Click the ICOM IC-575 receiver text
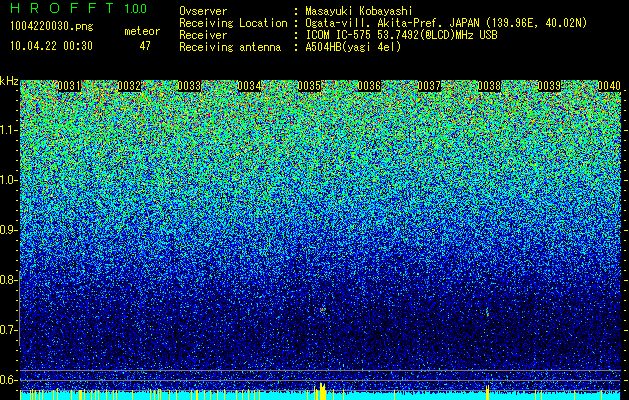The width and height of the screenshot is (629, 400). tap(401, 35)
